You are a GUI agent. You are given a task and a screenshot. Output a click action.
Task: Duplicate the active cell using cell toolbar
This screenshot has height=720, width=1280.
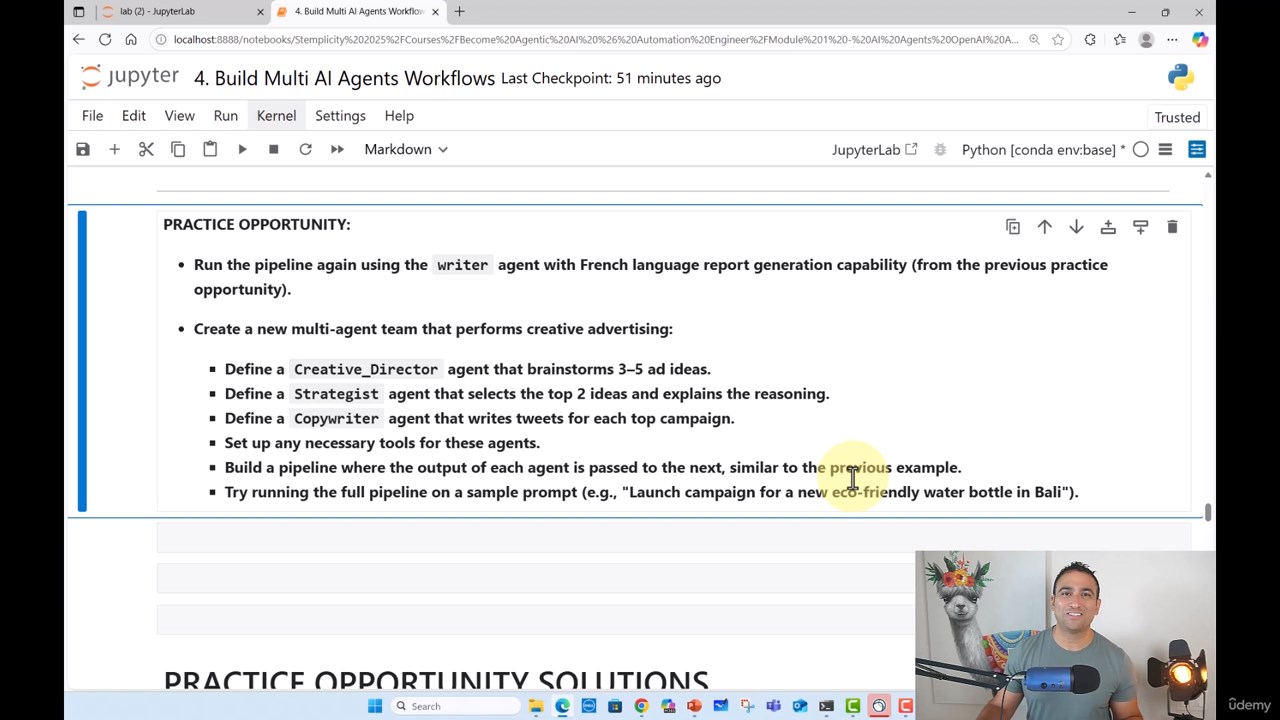click(x=1013, y=227)
